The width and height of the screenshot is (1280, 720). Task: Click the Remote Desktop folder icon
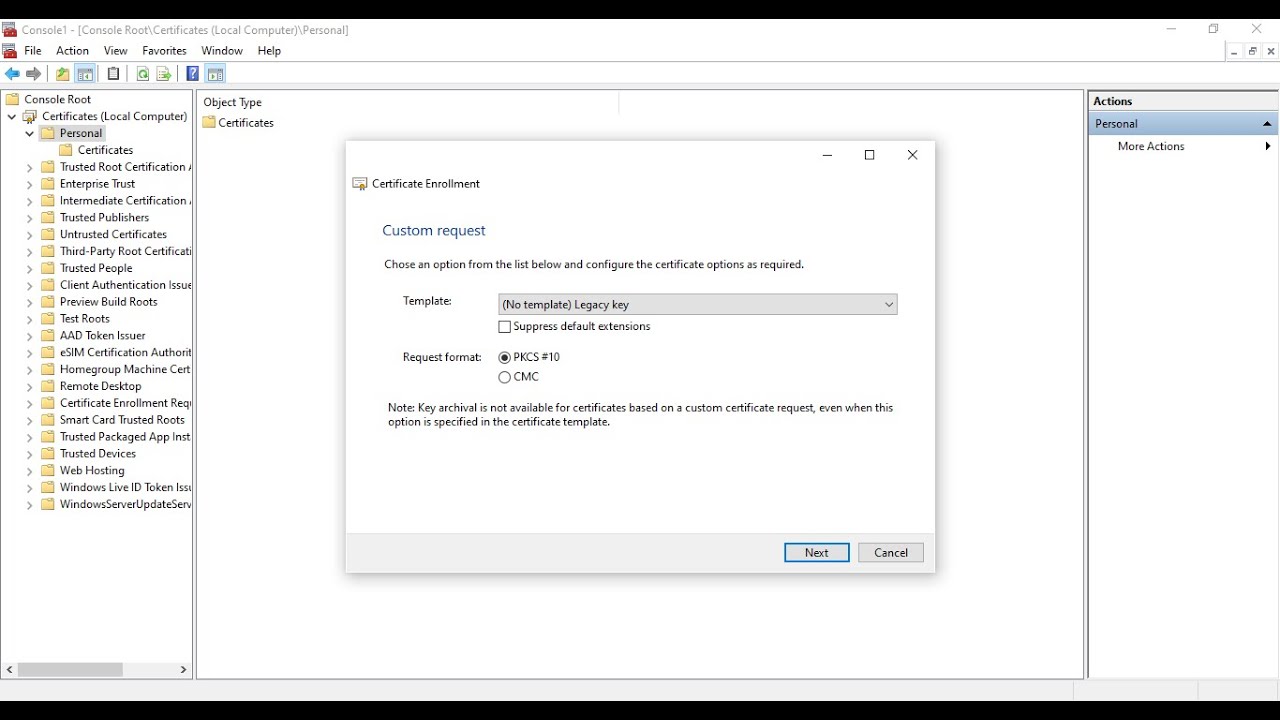point(48,386)
